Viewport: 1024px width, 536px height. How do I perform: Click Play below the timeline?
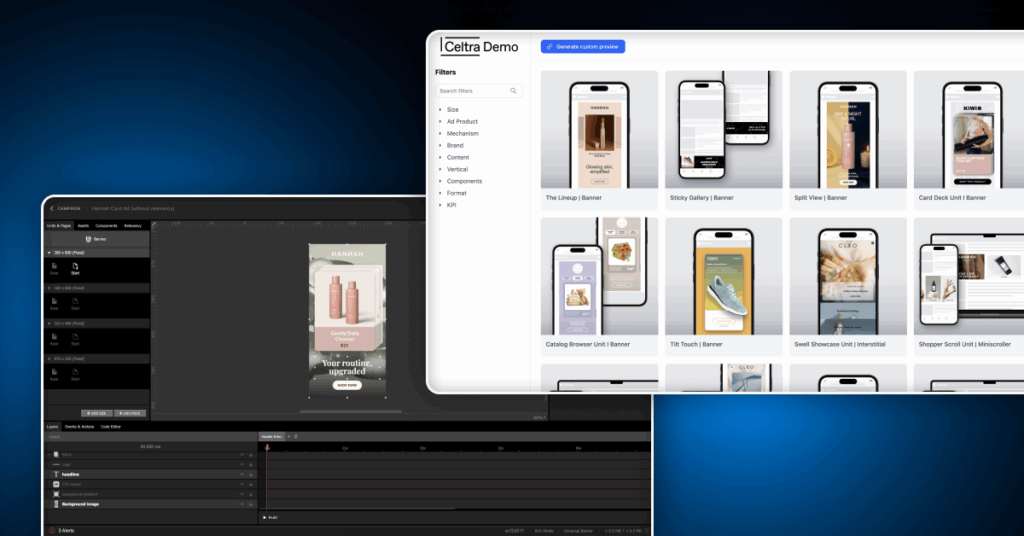tap(270, 517)
